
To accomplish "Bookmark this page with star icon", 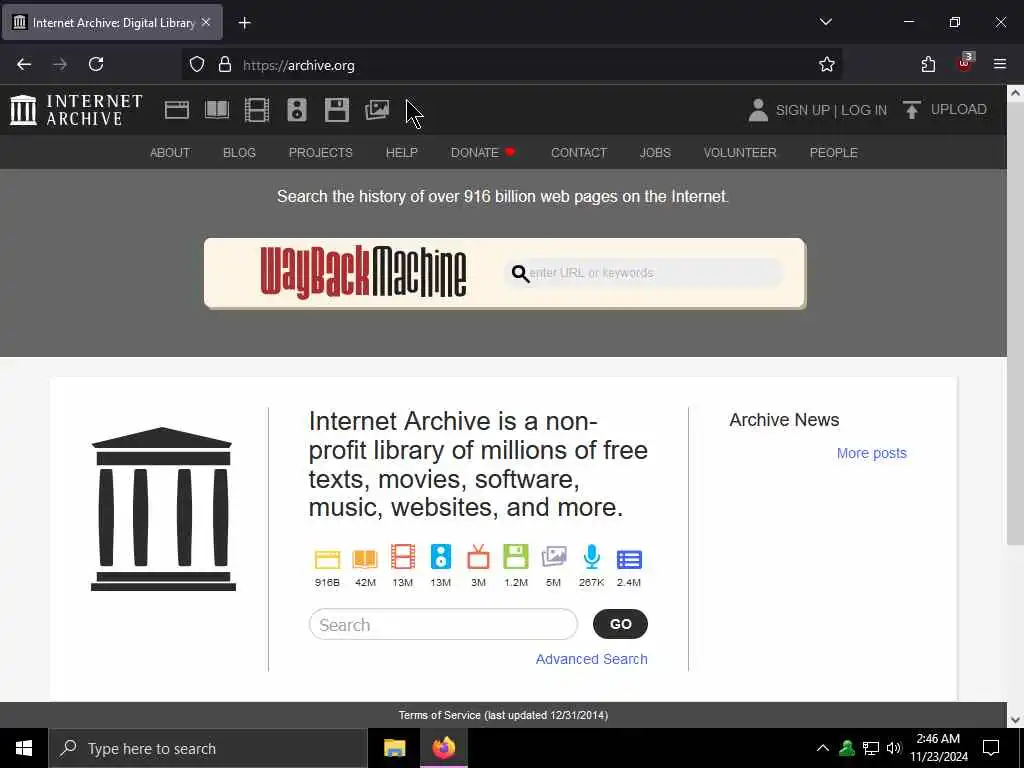I will click(x=826, y=64).
